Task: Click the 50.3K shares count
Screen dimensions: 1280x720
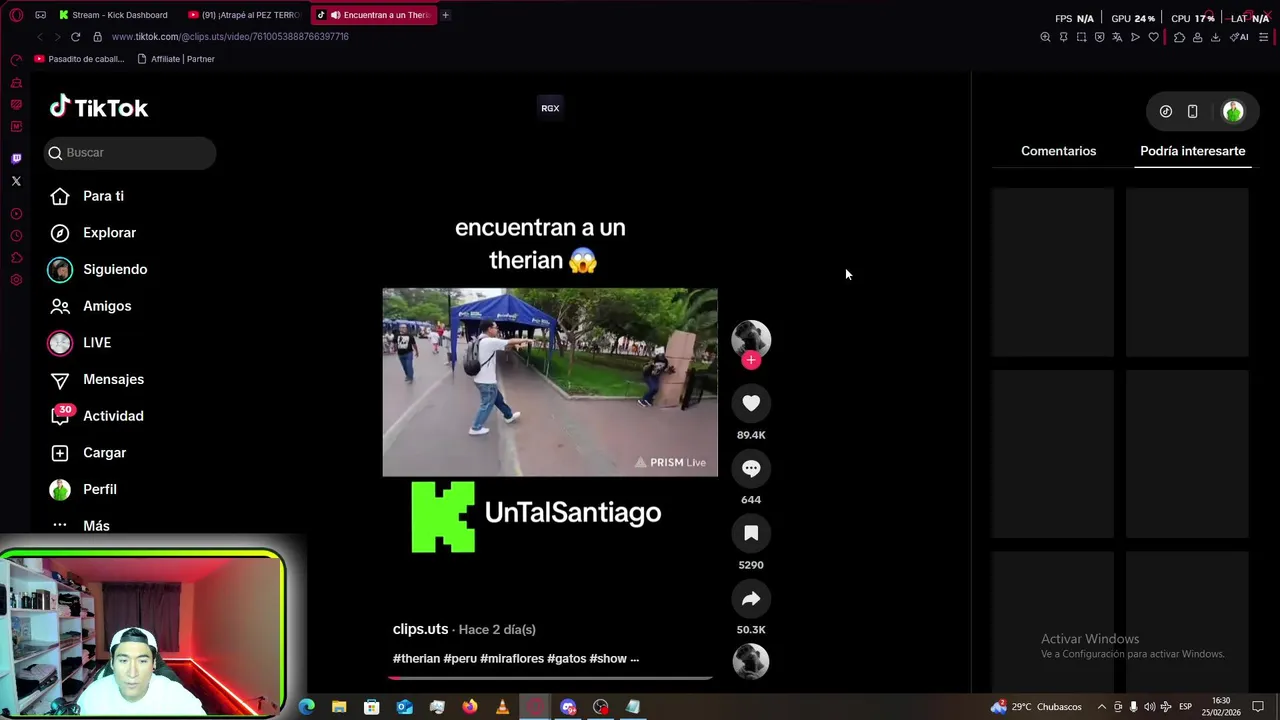Action: pos(751,630)
